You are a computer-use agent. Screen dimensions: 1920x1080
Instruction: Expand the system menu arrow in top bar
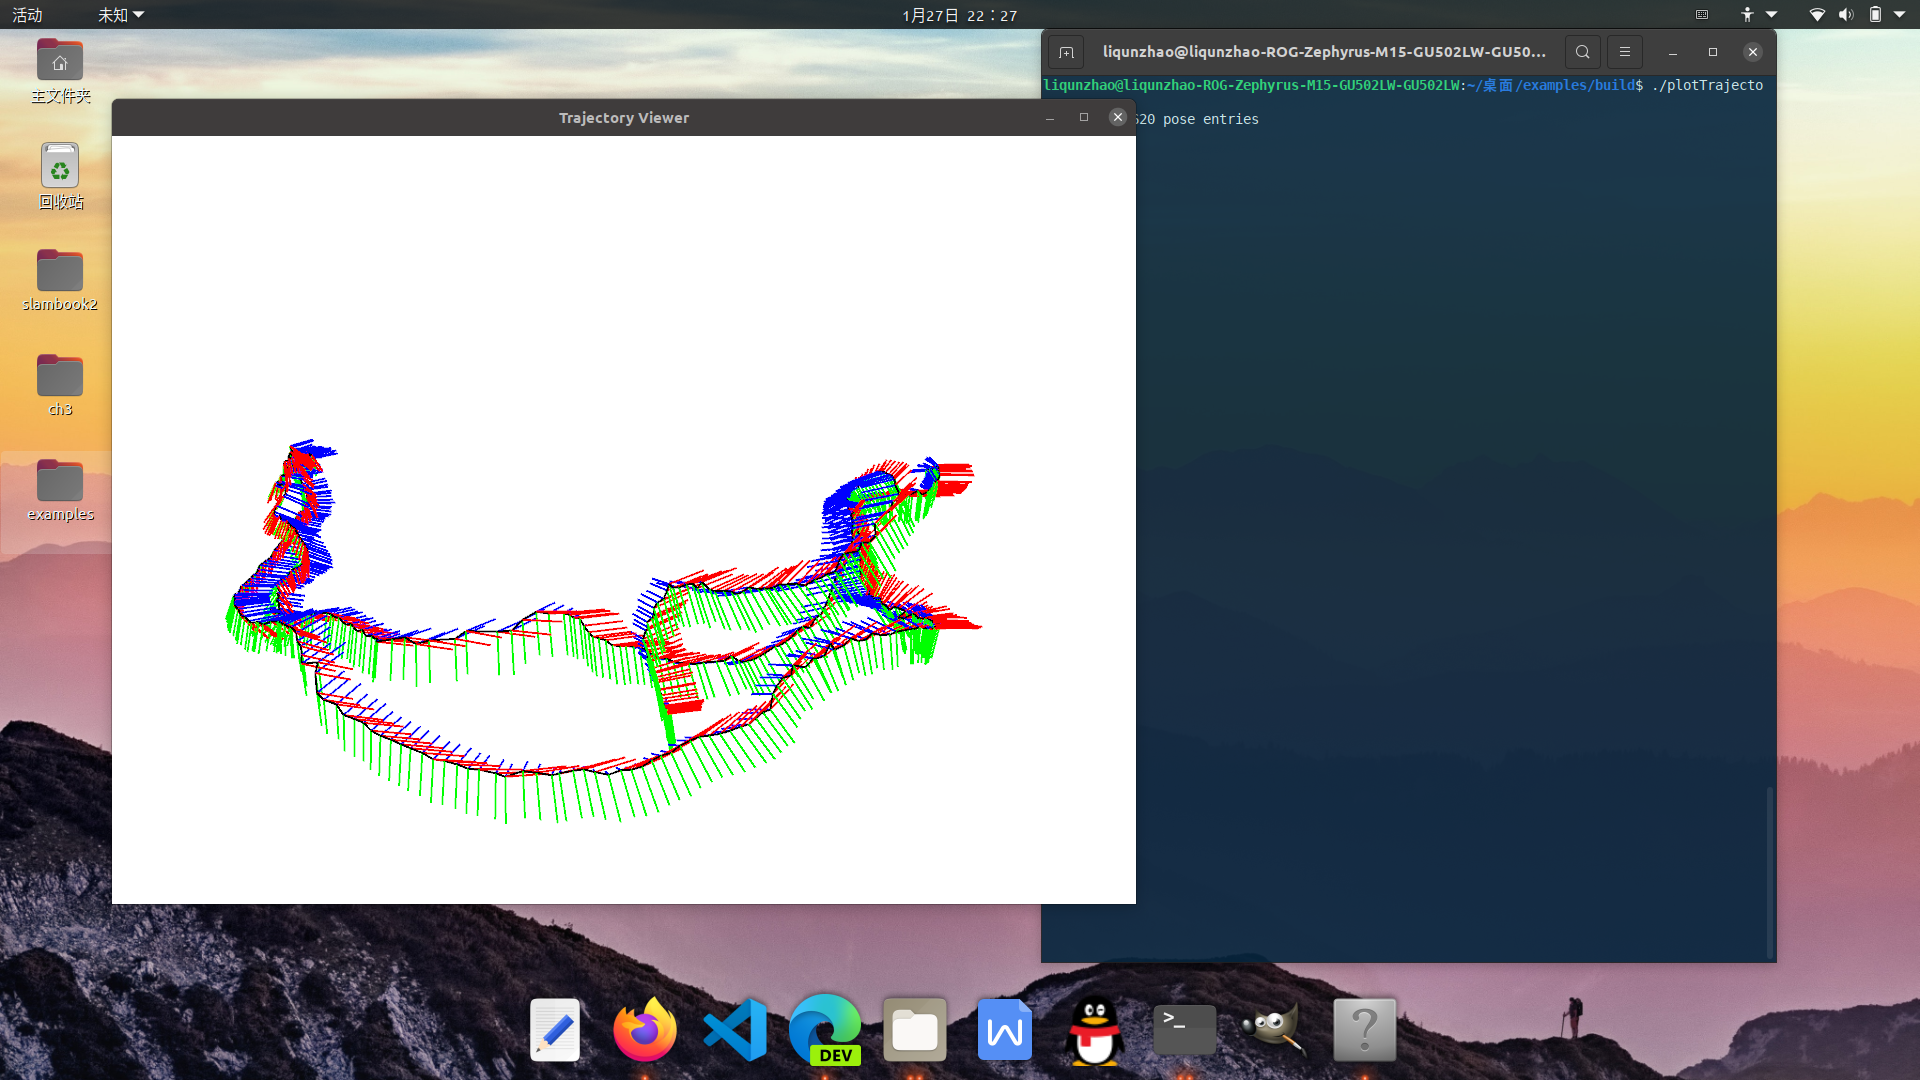click(x=1899, y=15)
